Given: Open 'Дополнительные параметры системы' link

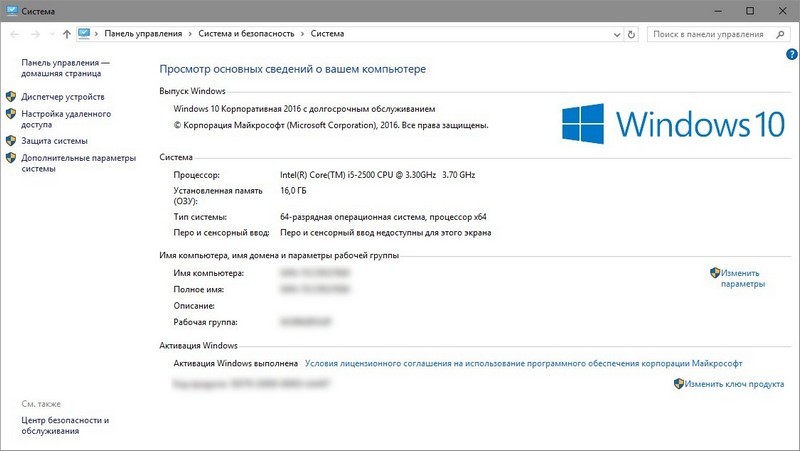Looking at the screenshot, I should tap(79, 163).
